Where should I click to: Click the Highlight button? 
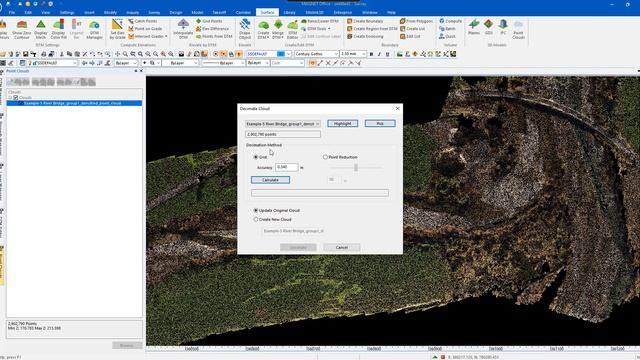(342, 124)
